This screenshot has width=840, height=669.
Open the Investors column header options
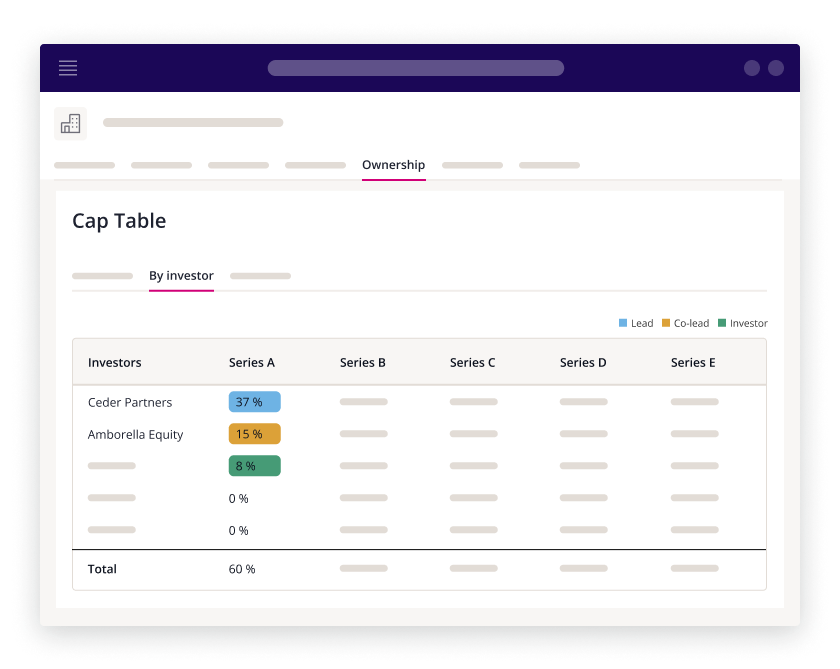tap(114, 362)
